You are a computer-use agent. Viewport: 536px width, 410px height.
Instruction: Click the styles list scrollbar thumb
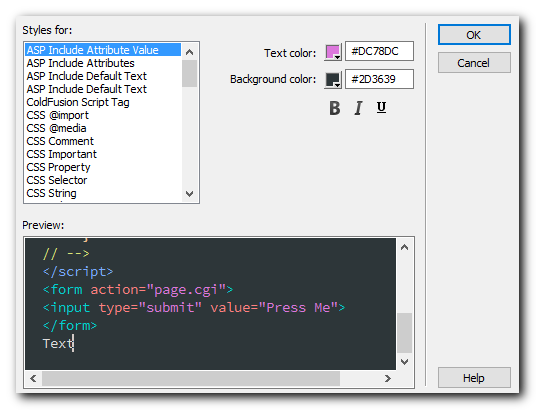189,74
